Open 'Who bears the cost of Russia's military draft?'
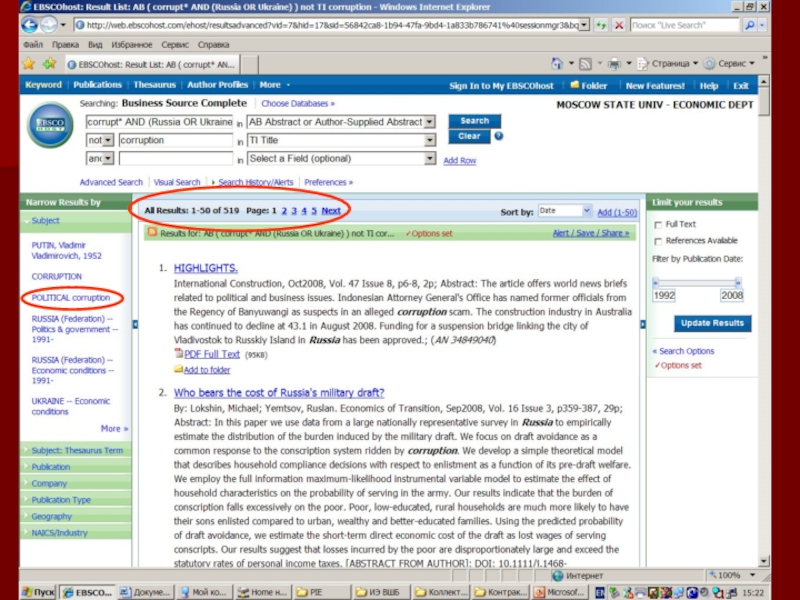The width and height of the screenshot is (800, 600). [x=279, y=393]
